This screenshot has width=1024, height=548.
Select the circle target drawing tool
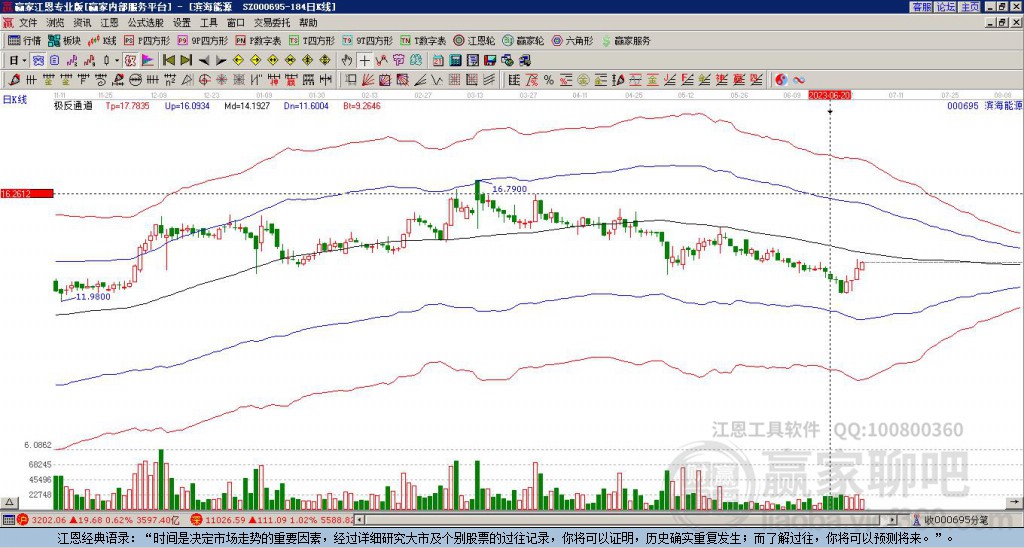(204, 80)
